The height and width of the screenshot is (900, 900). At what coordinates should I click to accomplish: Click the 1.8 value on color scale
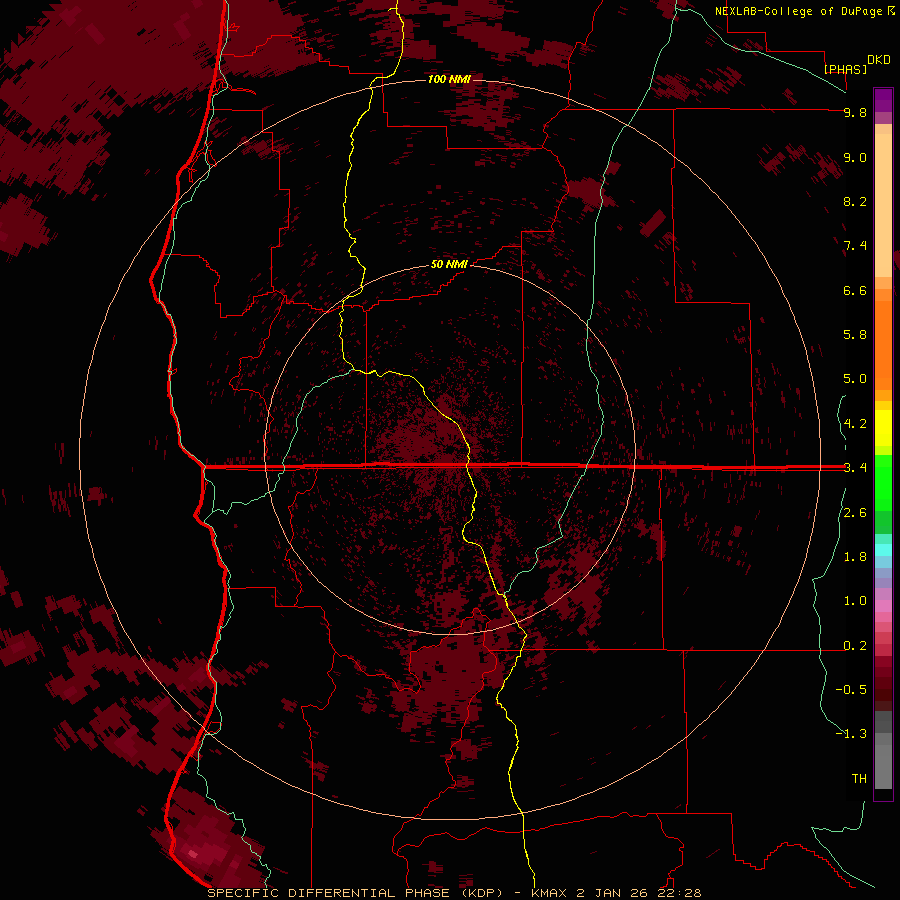[x=855, y=557]
